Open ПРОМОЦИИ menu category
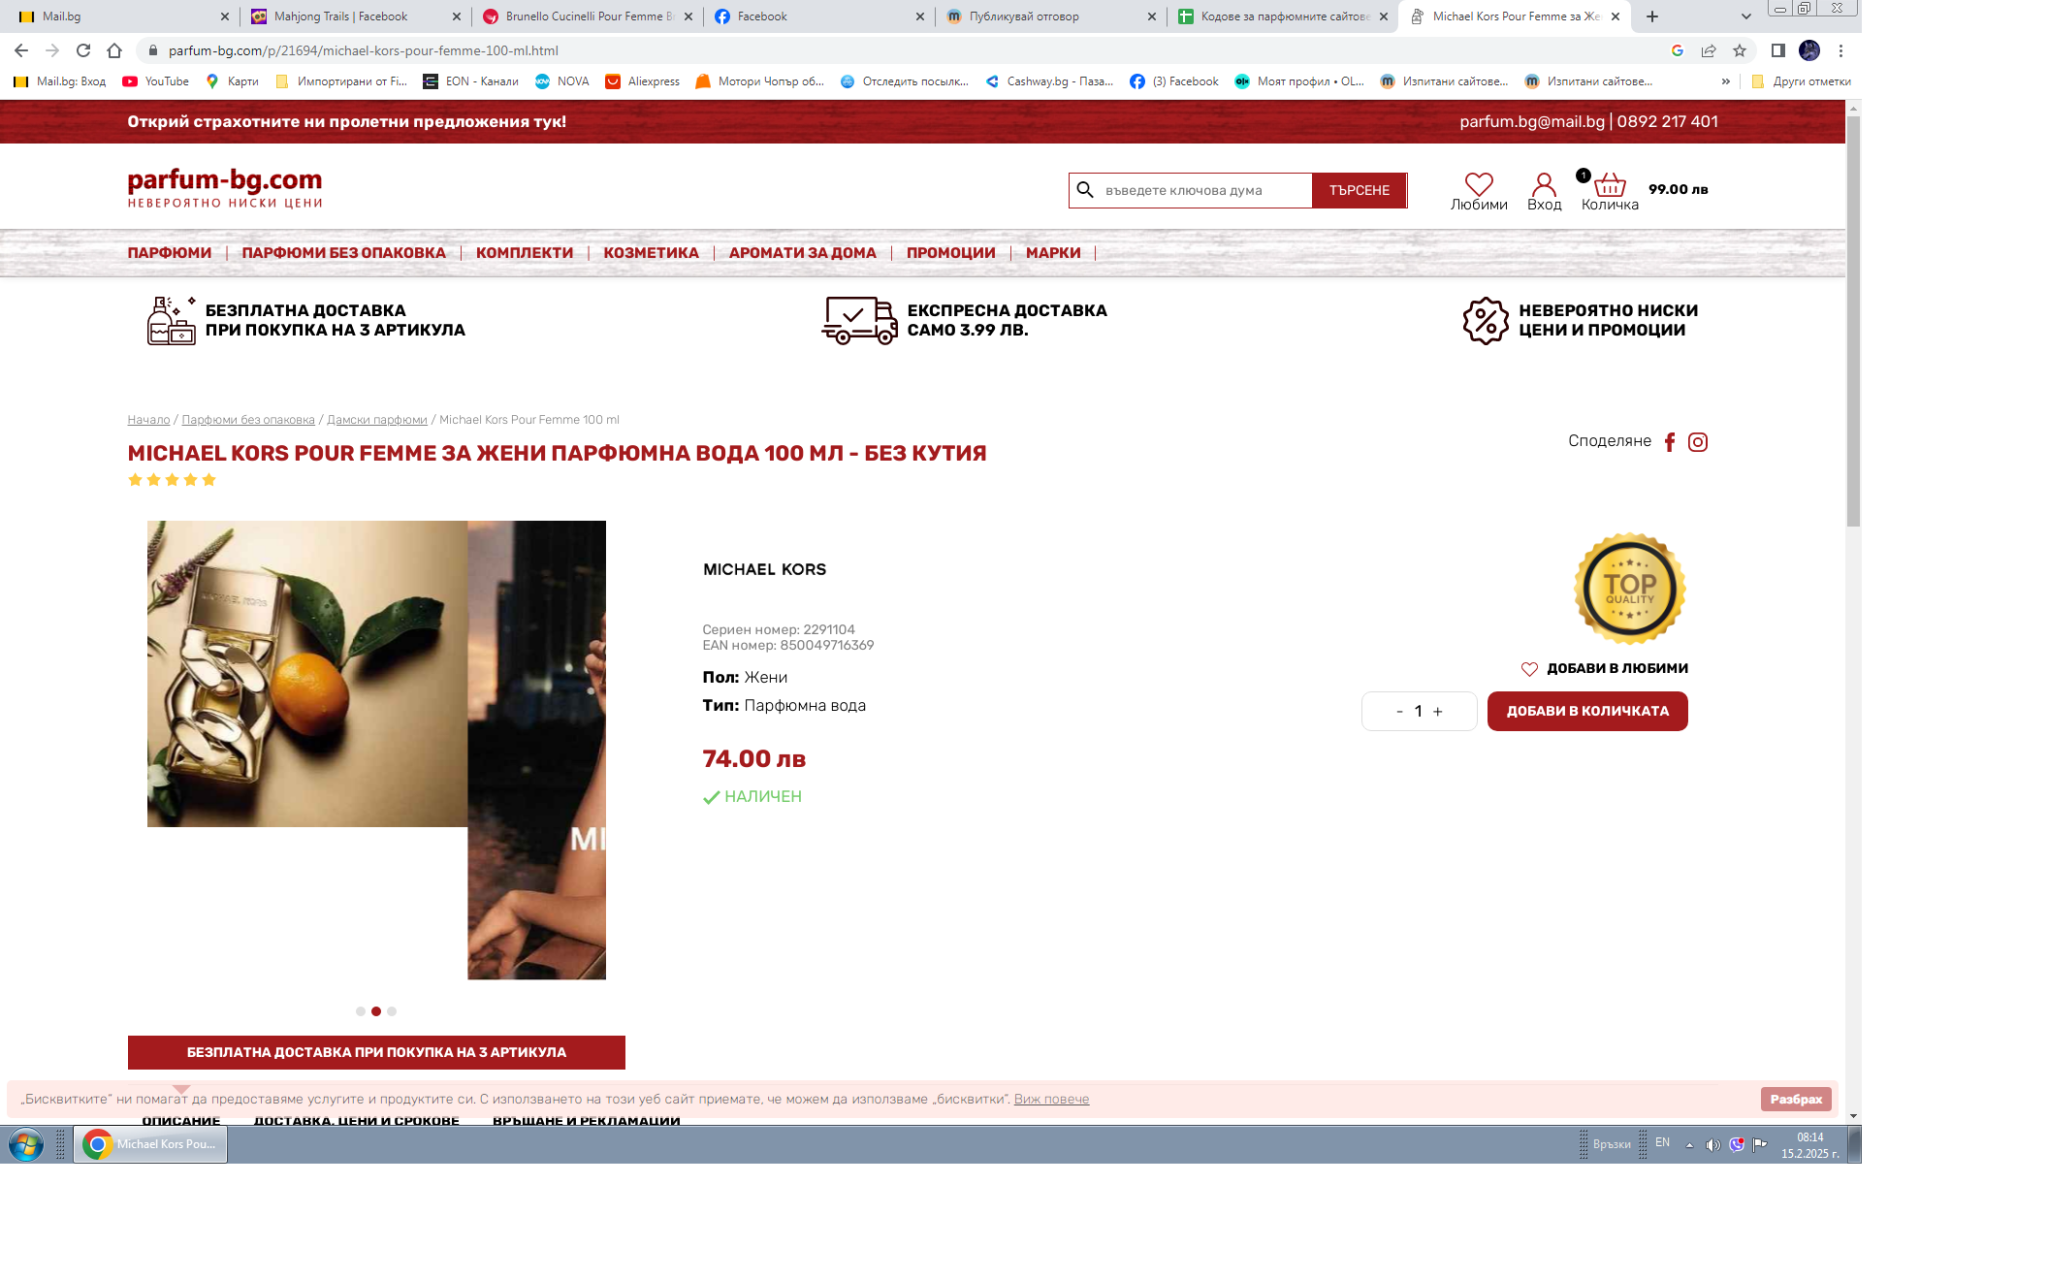Screen dimensions: 2048x1280 (950, 253)
